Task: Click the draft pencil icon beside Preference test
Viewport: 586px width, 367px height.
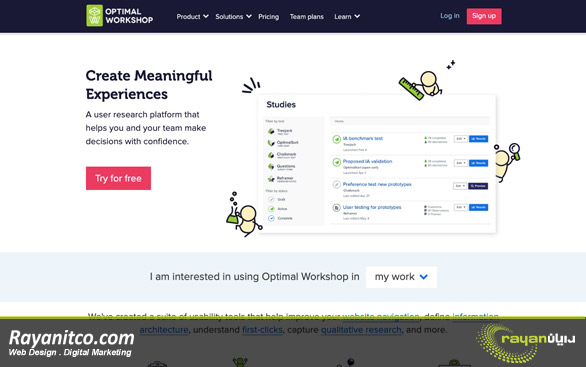Action: click(337, 185)
